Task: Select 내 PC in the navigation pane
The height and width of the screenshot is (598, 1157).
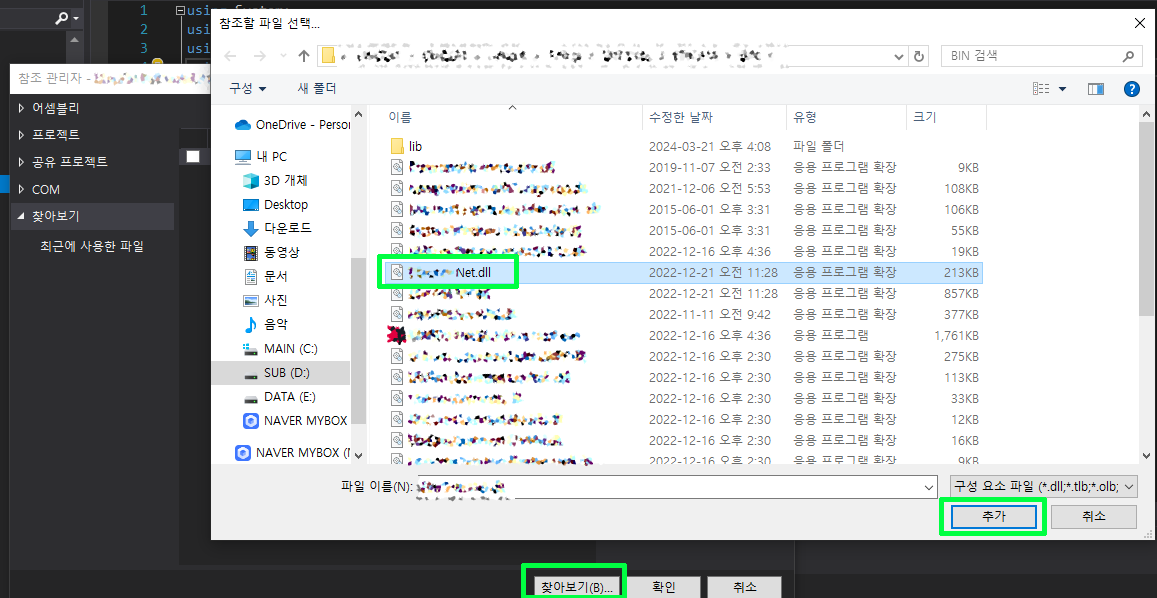Action: (260, 157)
